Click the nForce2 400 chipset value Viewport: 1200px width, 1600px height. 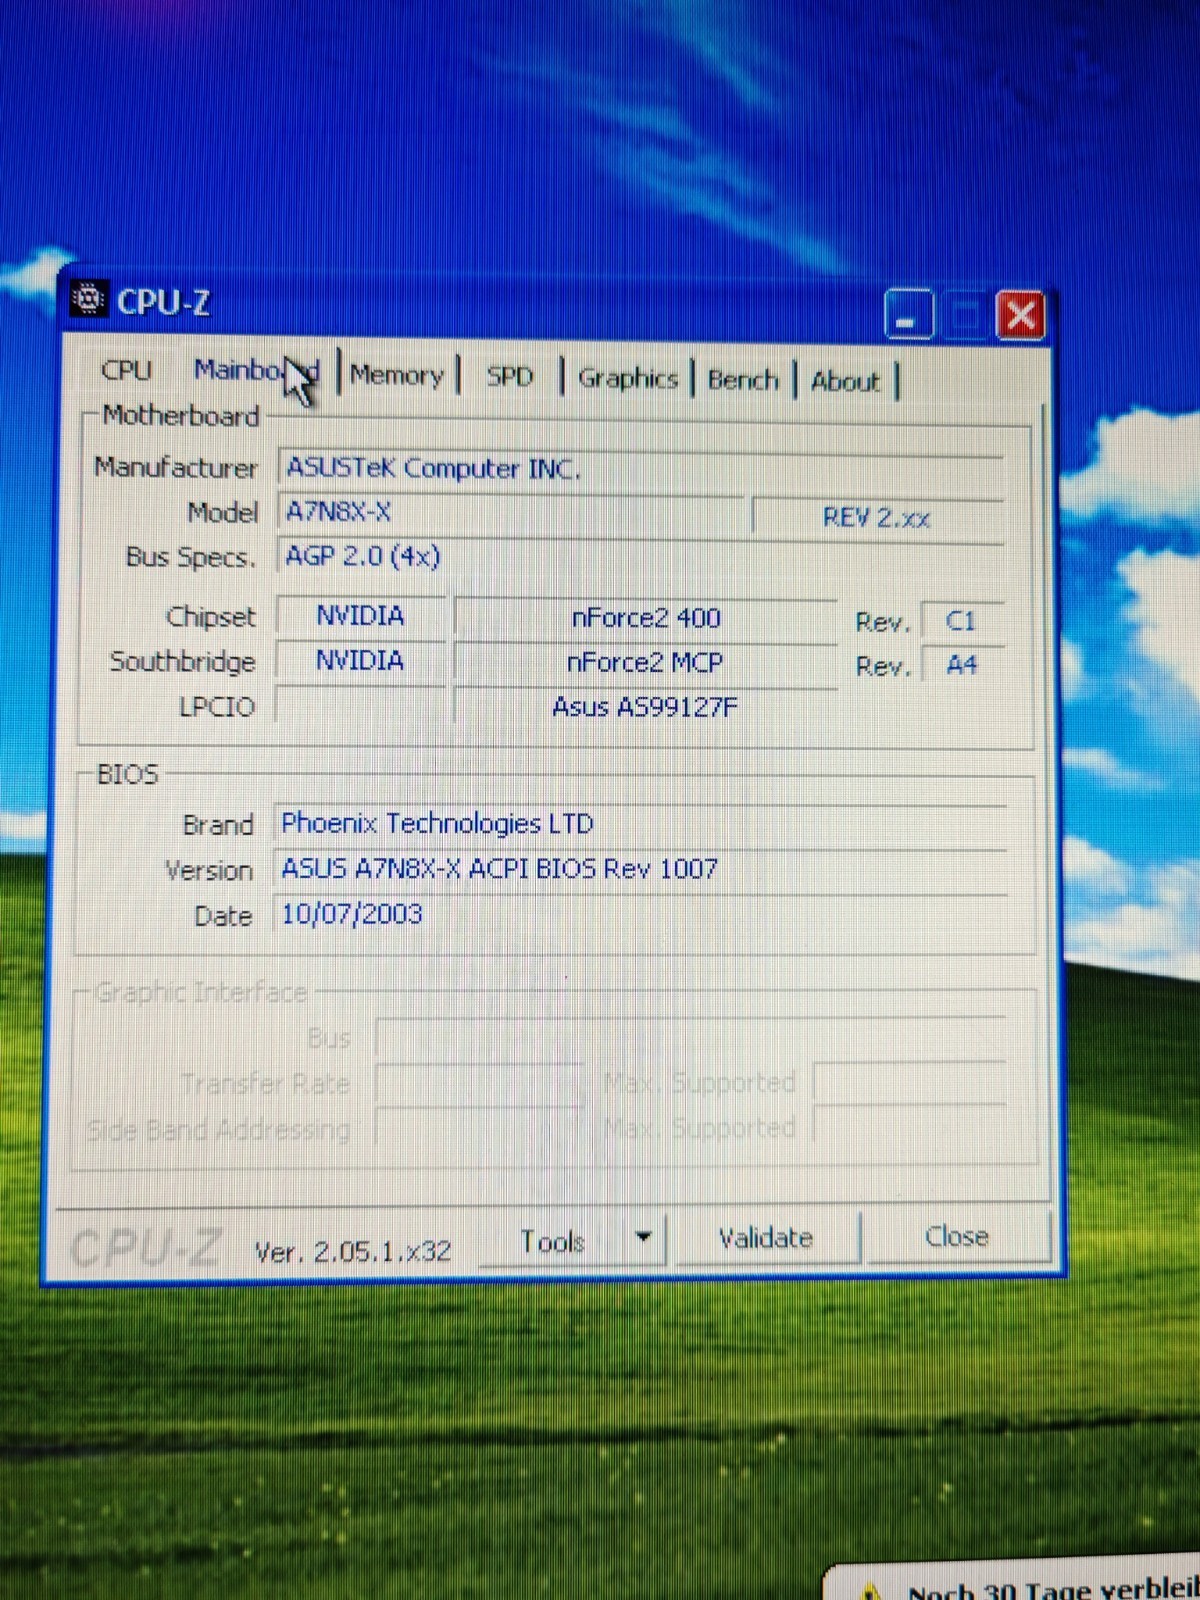click(646, 618)
